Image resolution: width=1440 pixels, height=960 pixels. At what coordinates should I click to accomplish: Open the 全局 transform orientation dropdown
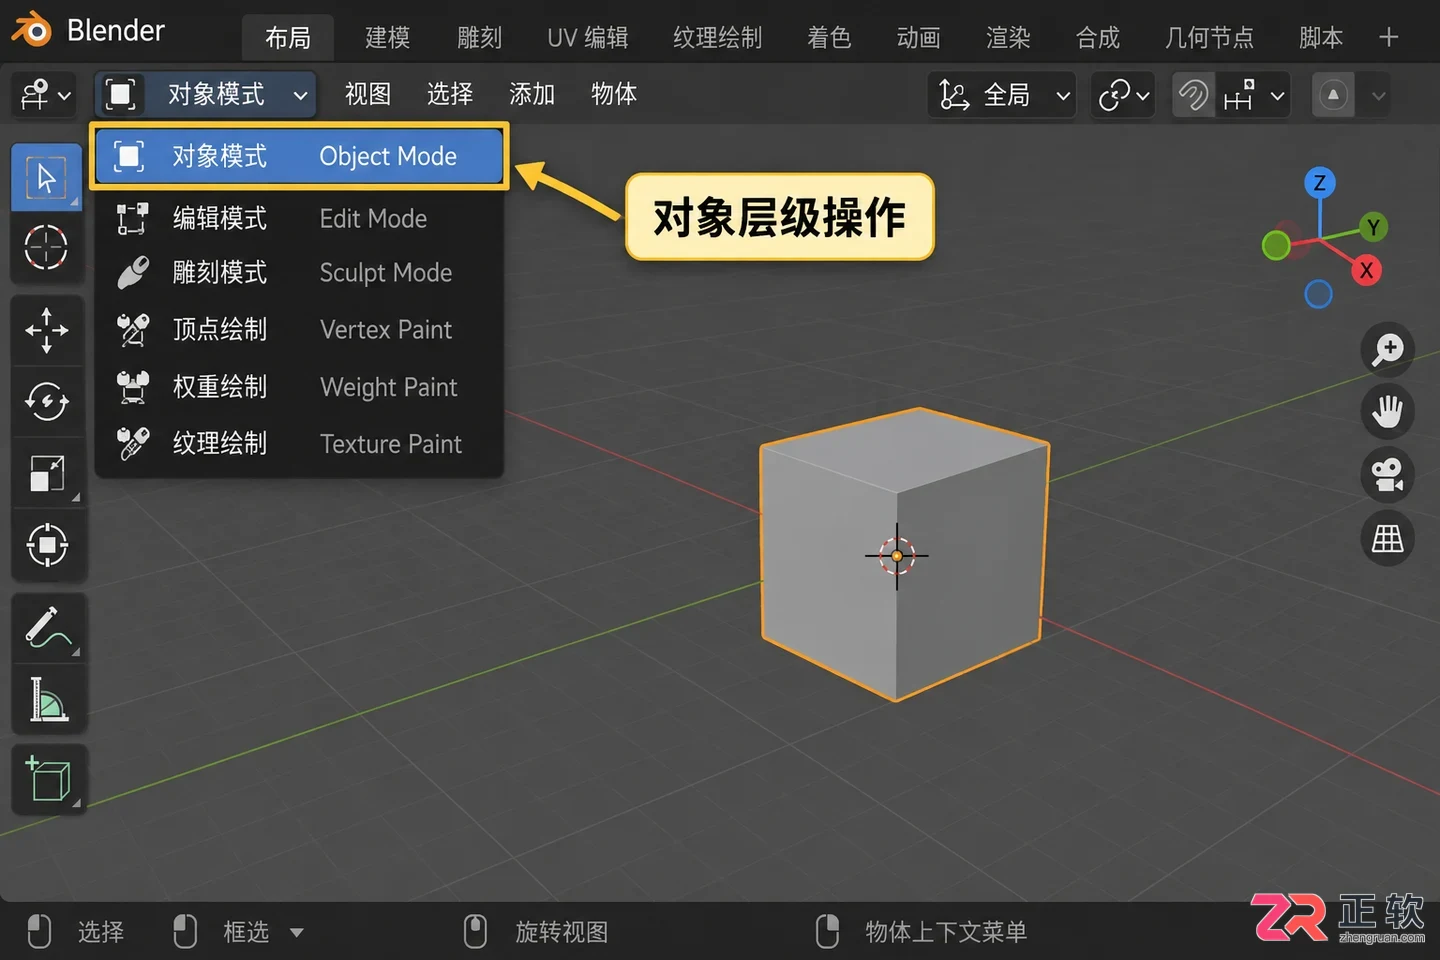tap(1003, 96)
